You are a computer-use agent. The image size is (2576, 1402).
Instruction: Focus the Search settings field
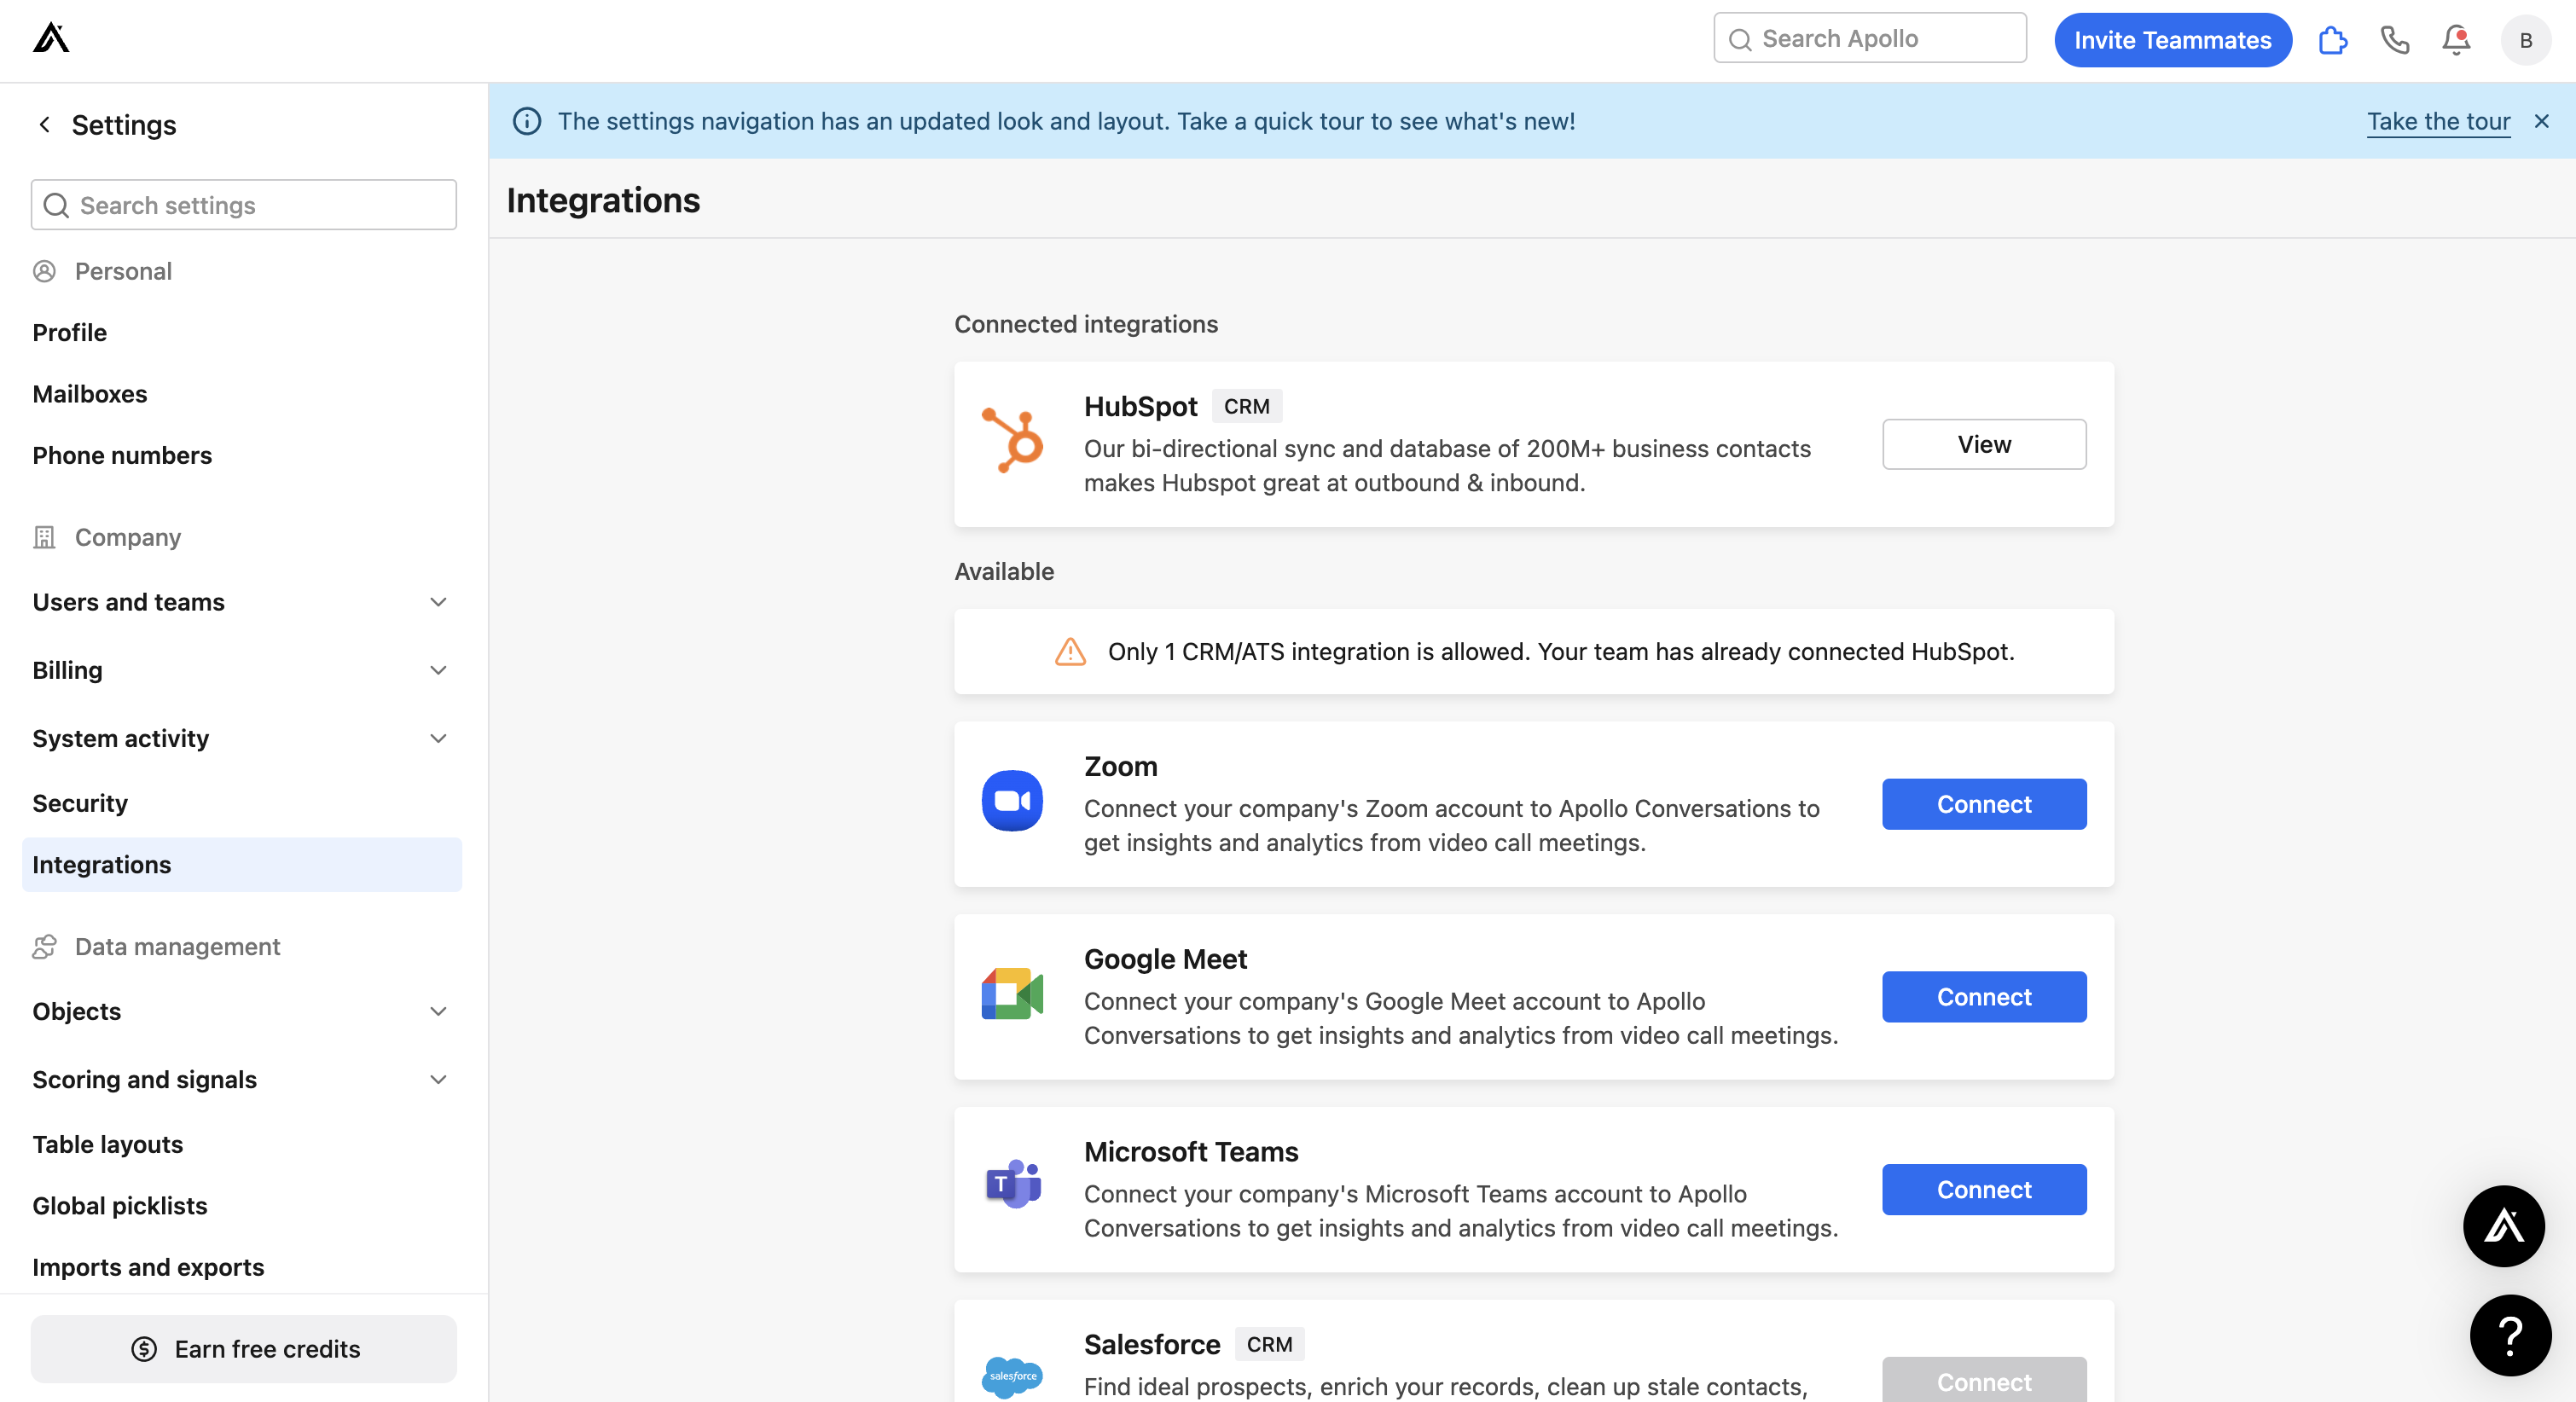[244, 205]
